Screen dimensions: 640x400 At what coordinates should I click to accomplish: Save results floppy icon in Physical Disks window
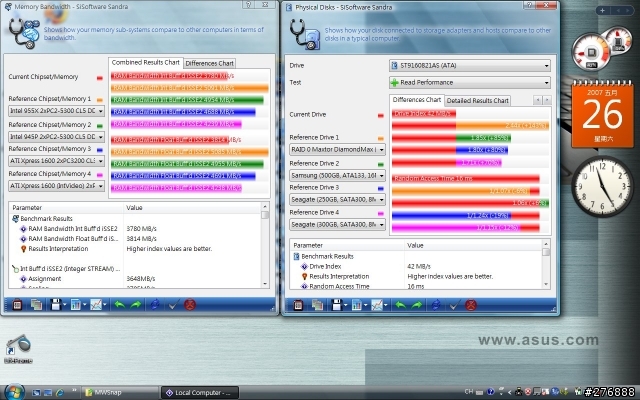(x=336, y=305)
